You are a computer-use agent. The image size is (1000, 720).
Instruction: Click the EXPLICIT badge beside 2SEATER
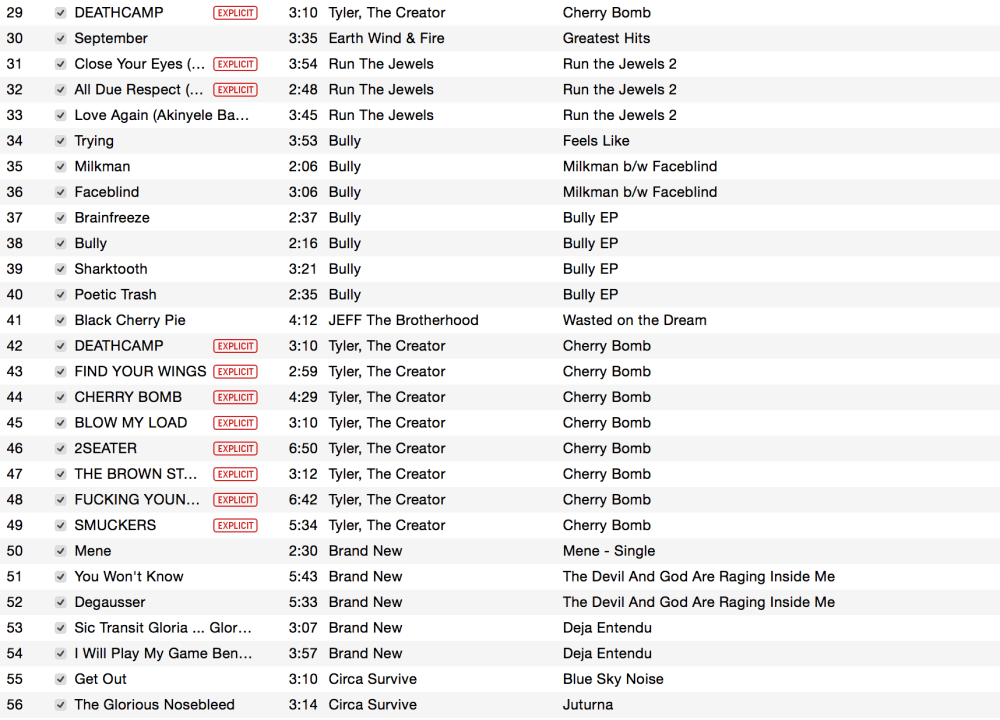pyautogui.click(x=235, y=449)
